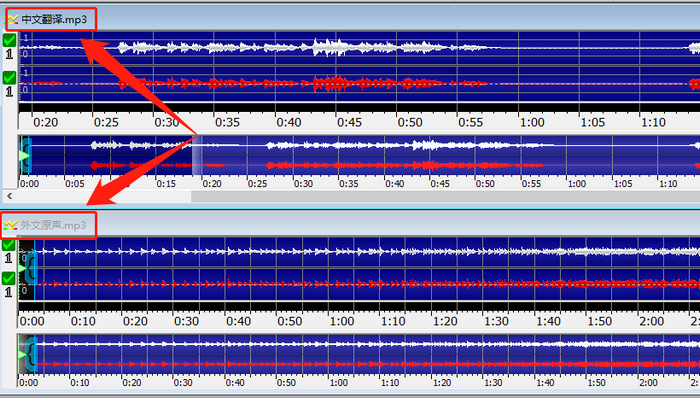The width and height of the screenshot is (700, 398).
Task: Click the 1:00 mark on 外文原声.mp3 main ruler
Action: click(342, 321)
